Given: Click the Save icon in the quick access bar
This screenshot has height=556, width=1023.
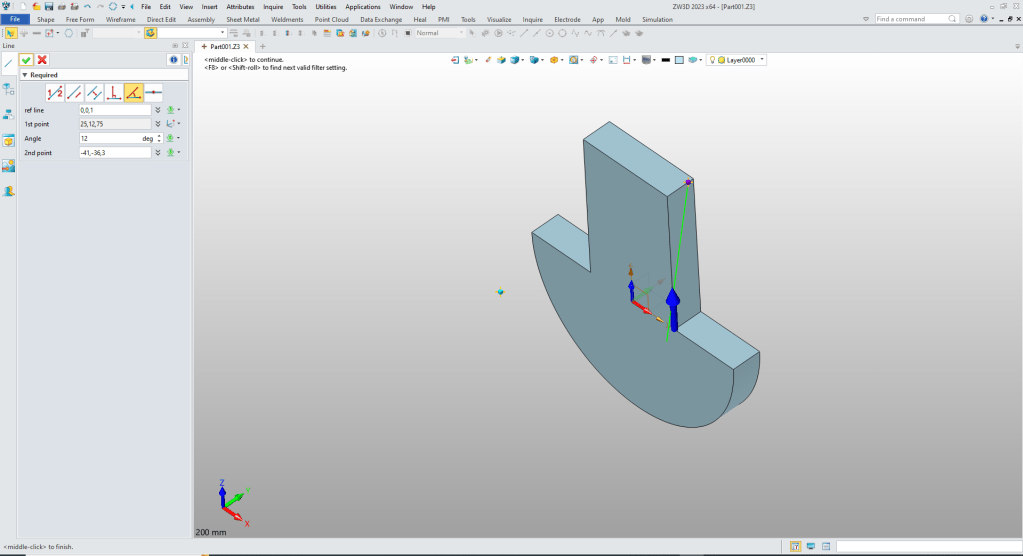Looking at the screenshot, I should (49, 6).
